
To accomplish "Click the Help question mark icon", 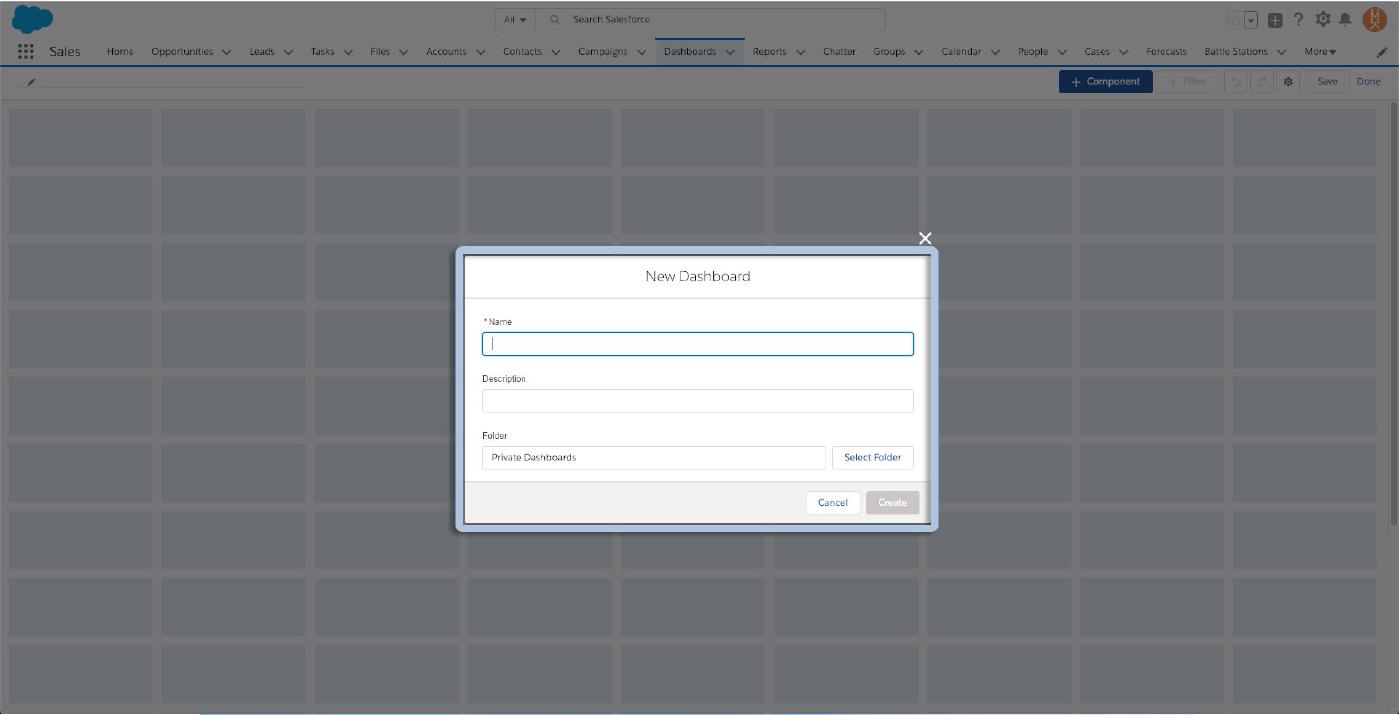I will (1299, 19).
